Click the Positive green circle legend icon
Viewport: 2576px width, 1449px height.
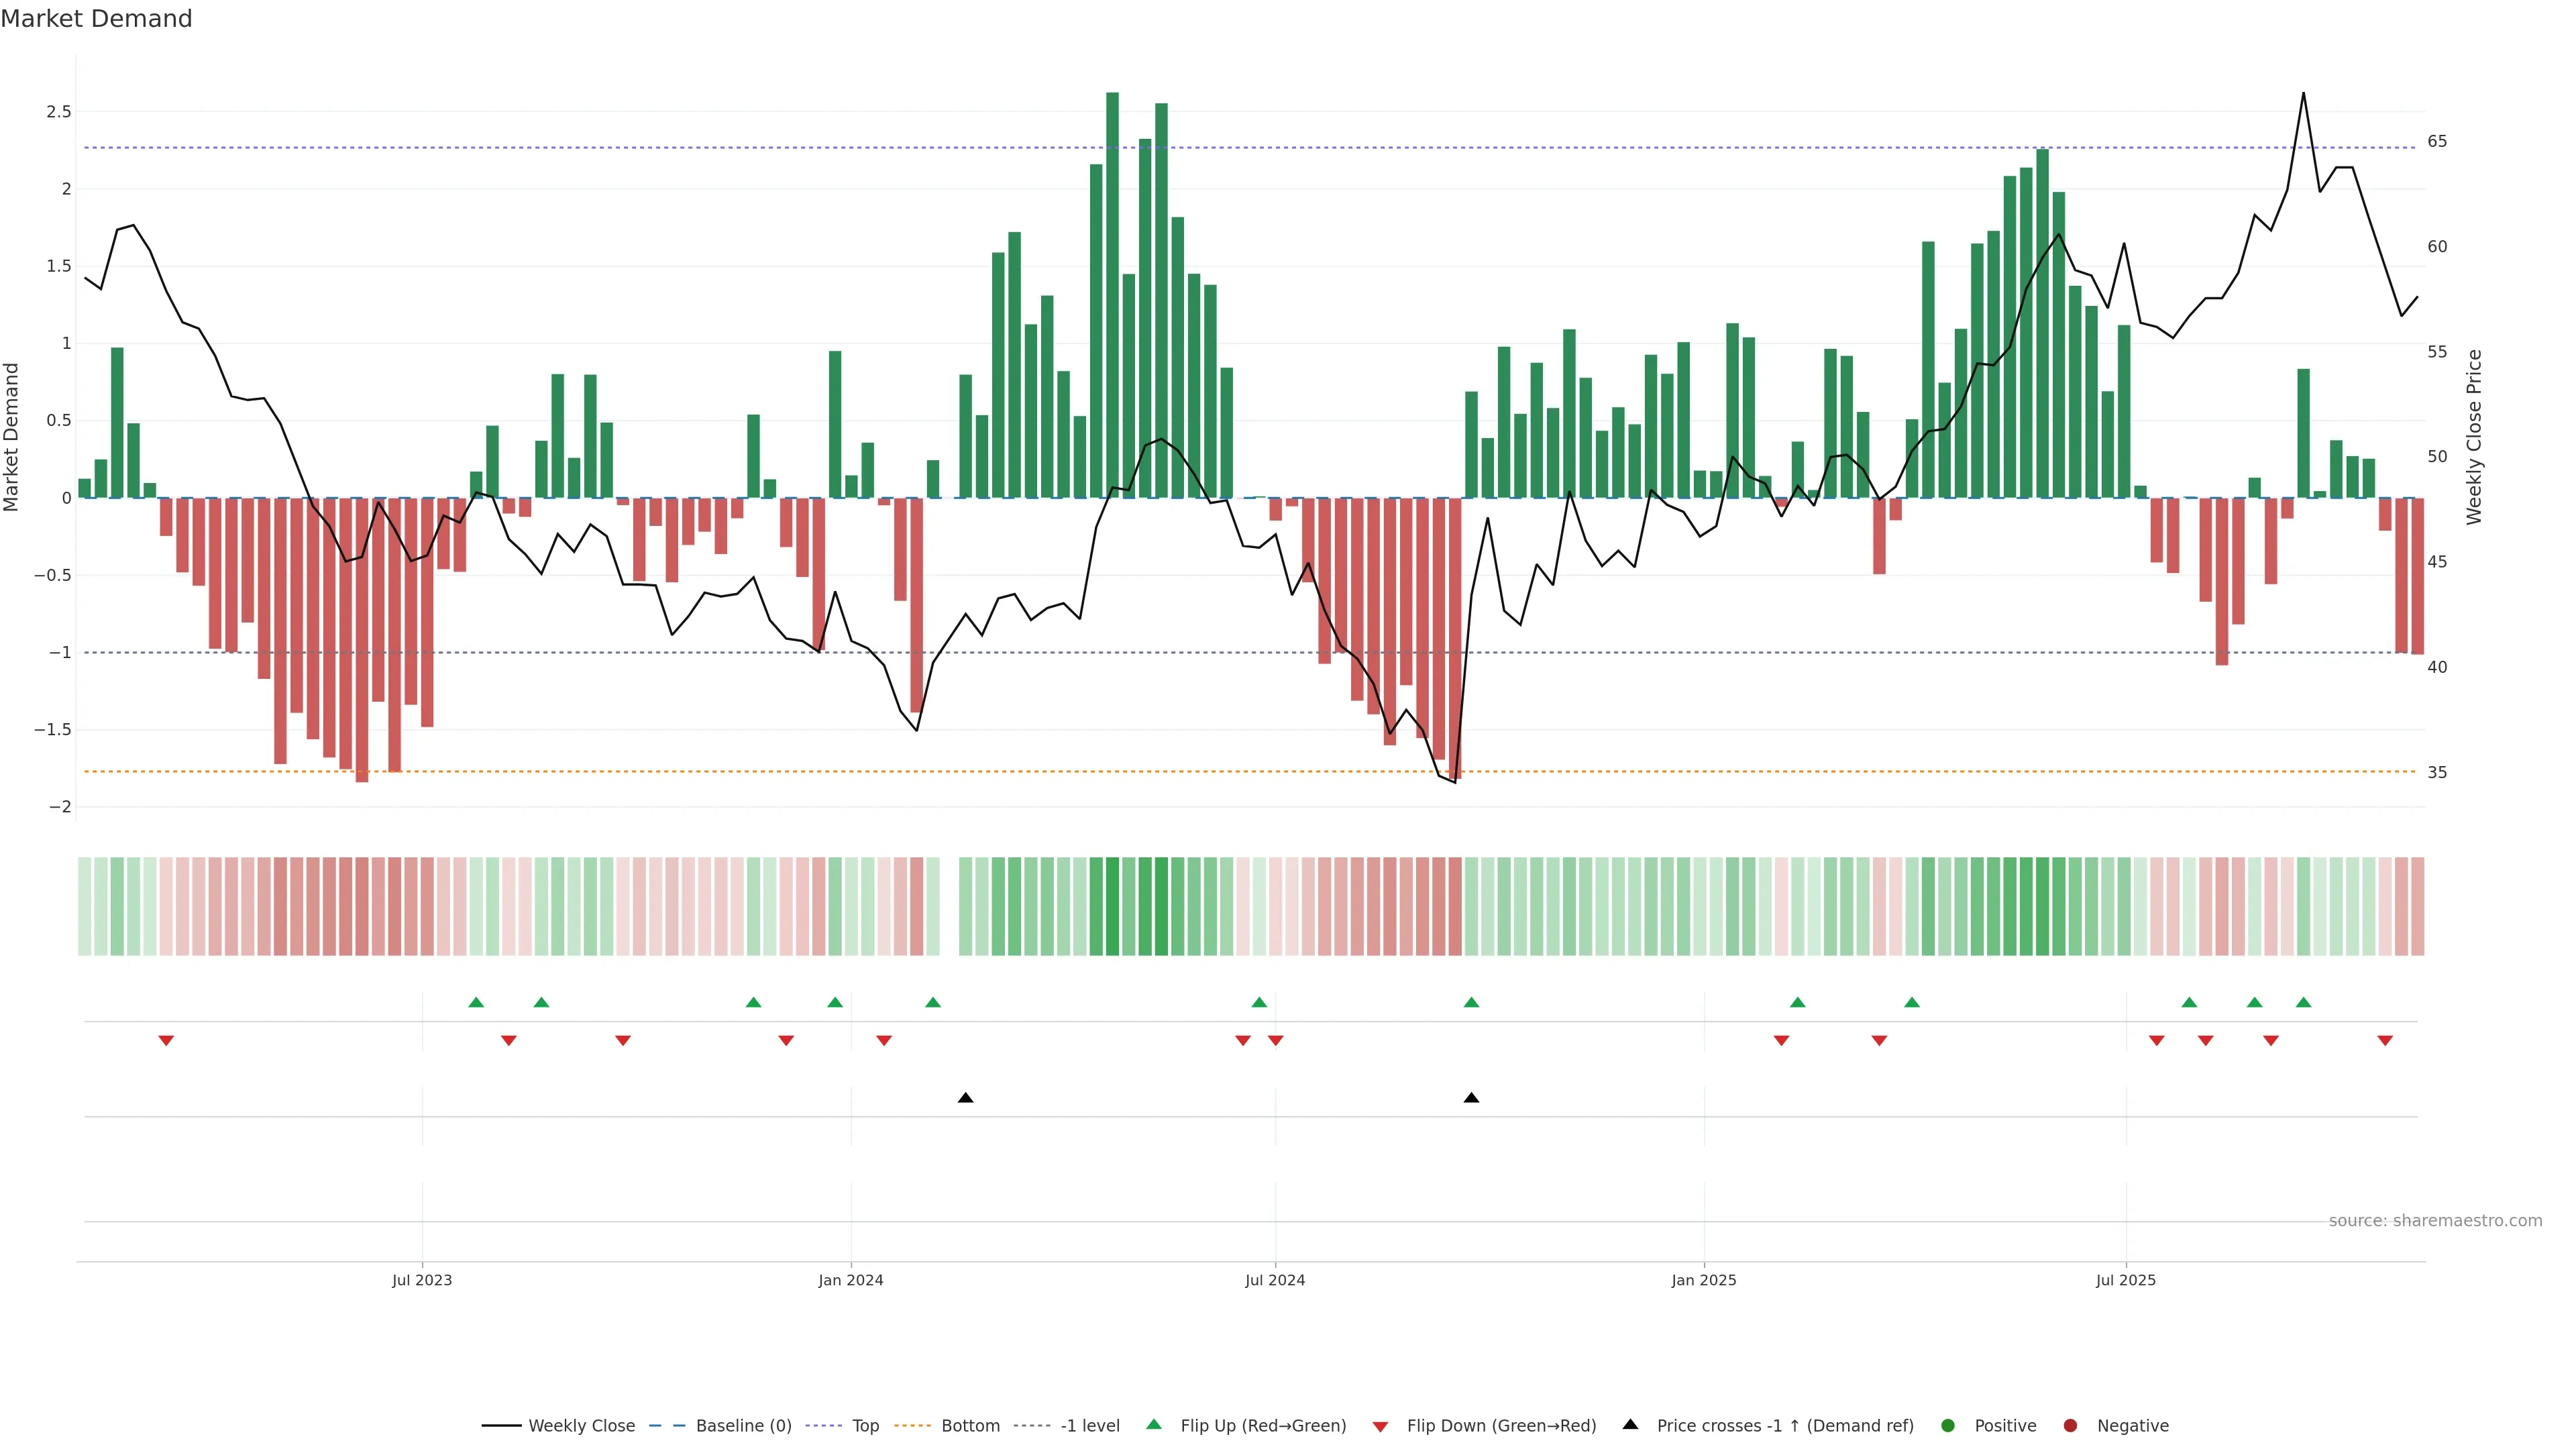click(x=1947, y=1426)
